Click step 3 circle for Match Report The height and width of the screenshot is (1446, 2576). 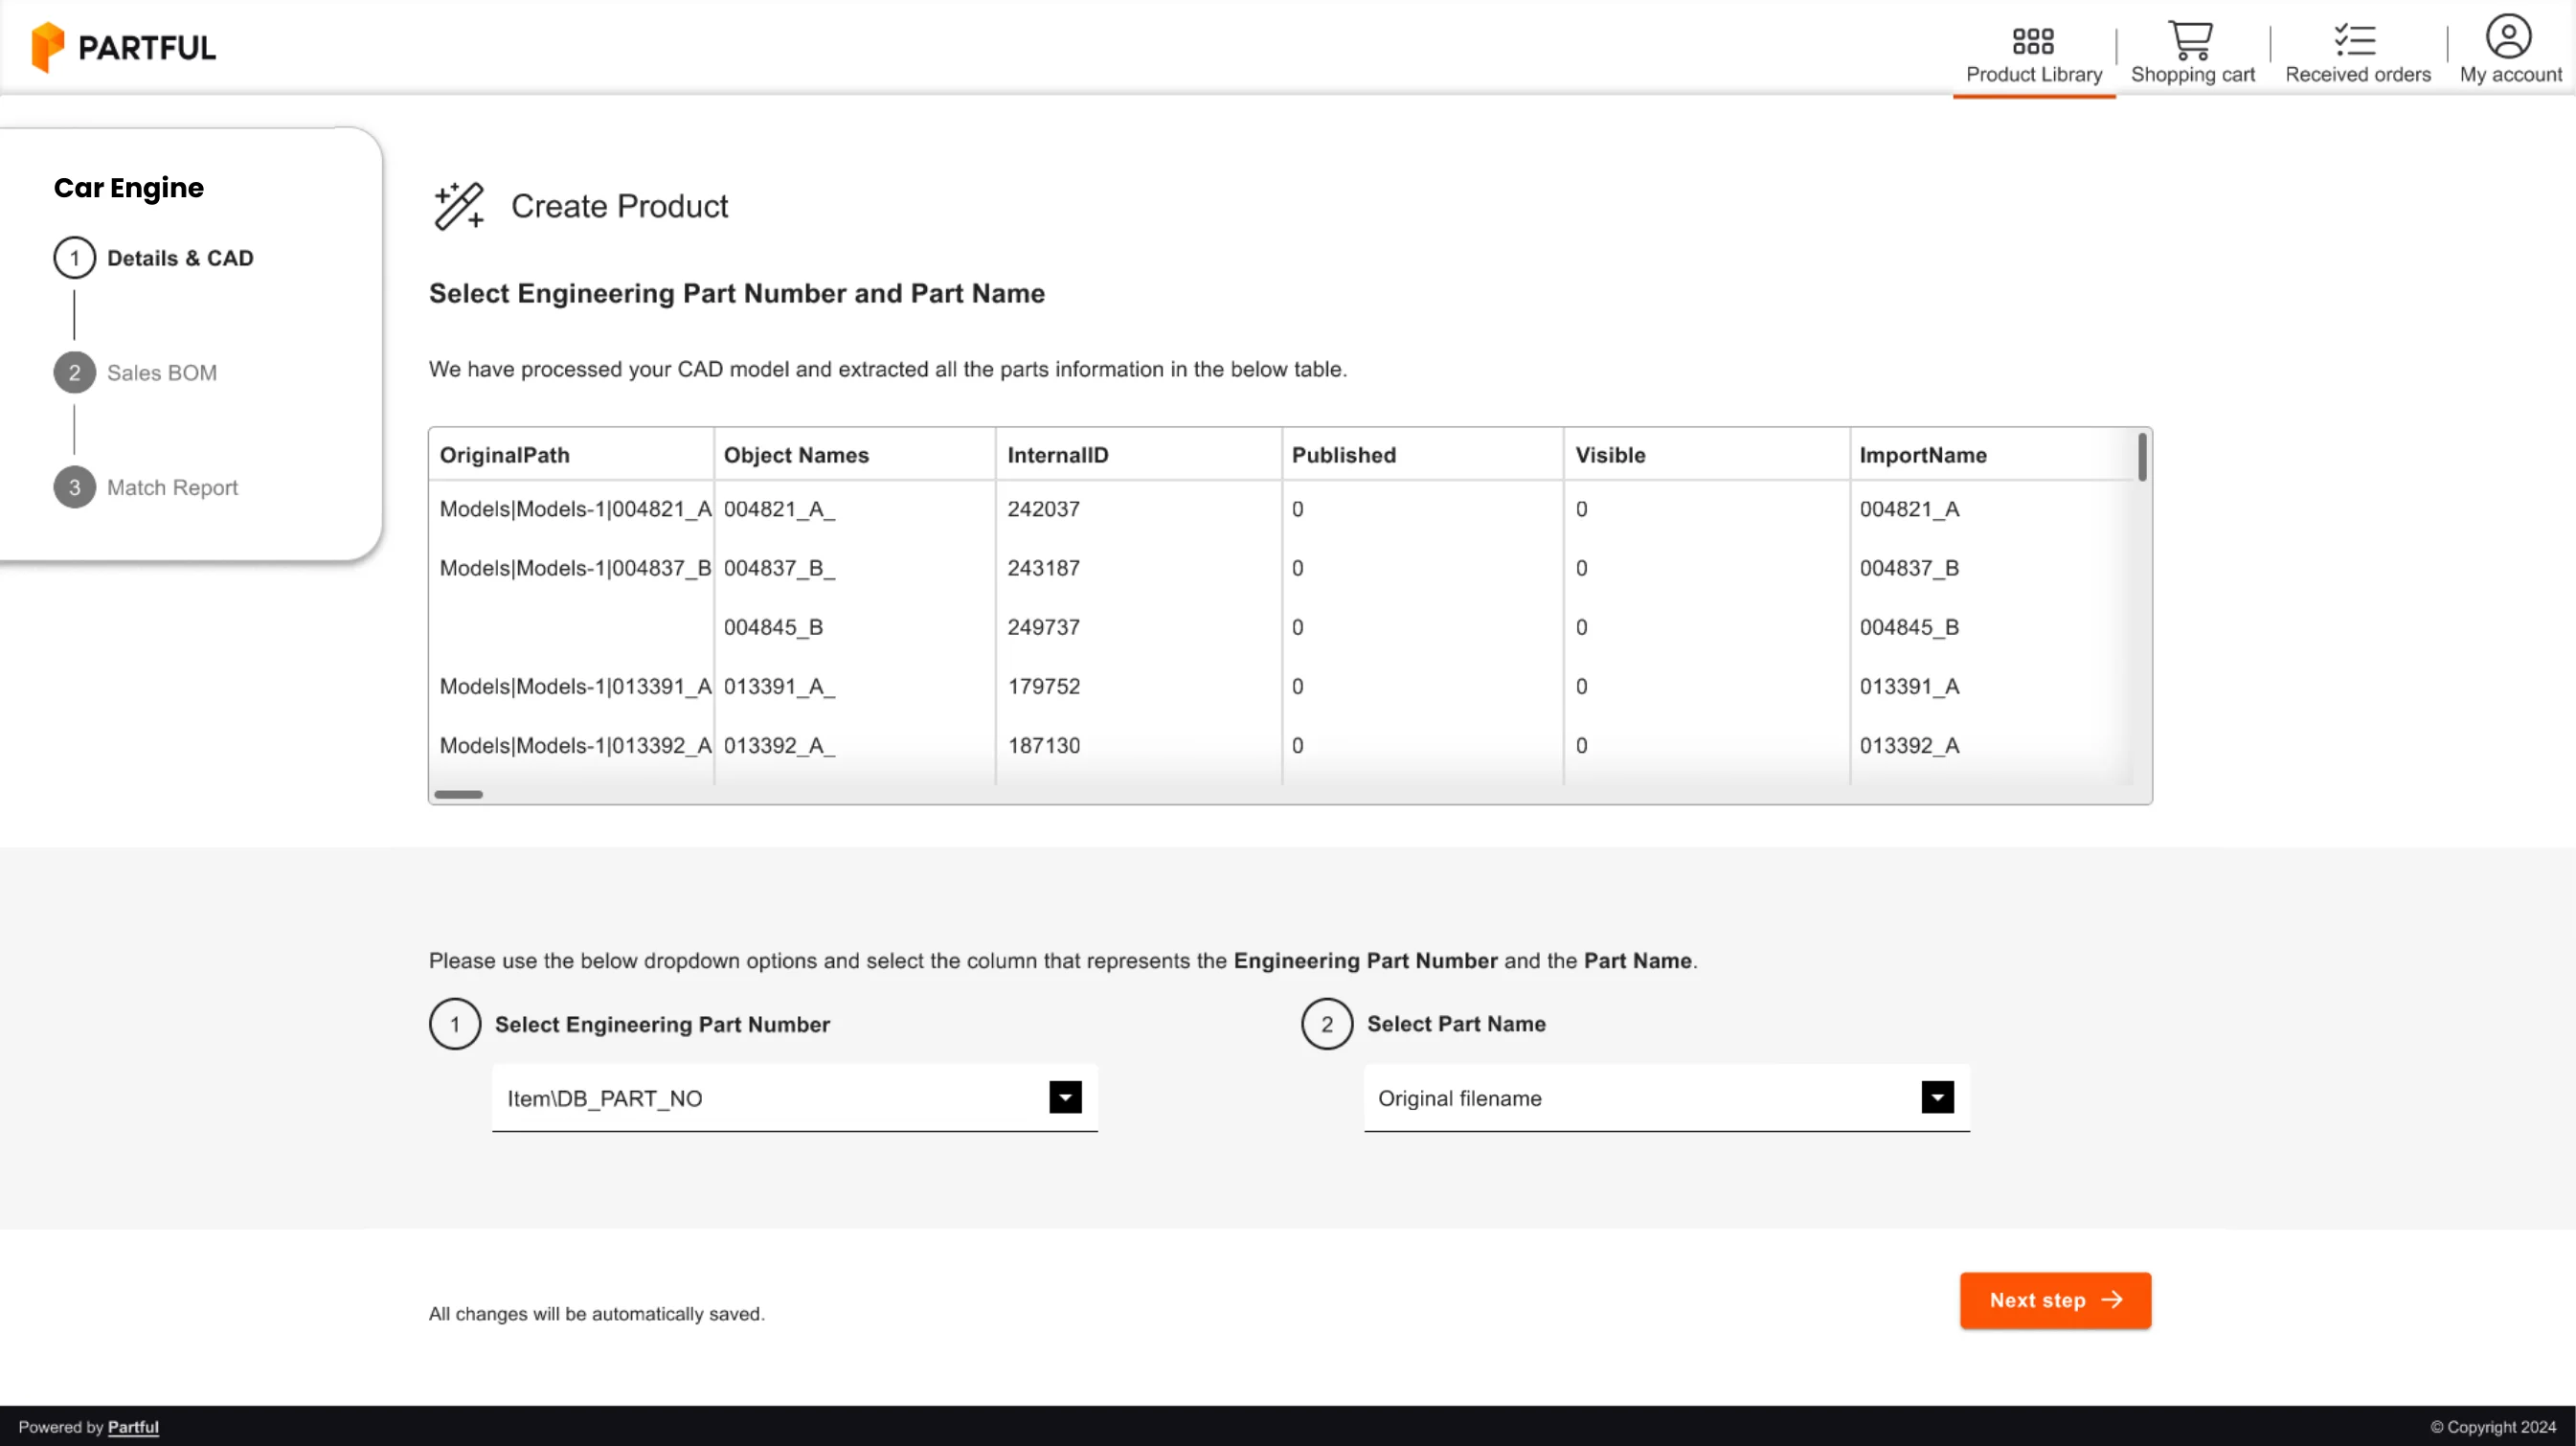pyautogui.click(x=74, y=488)
